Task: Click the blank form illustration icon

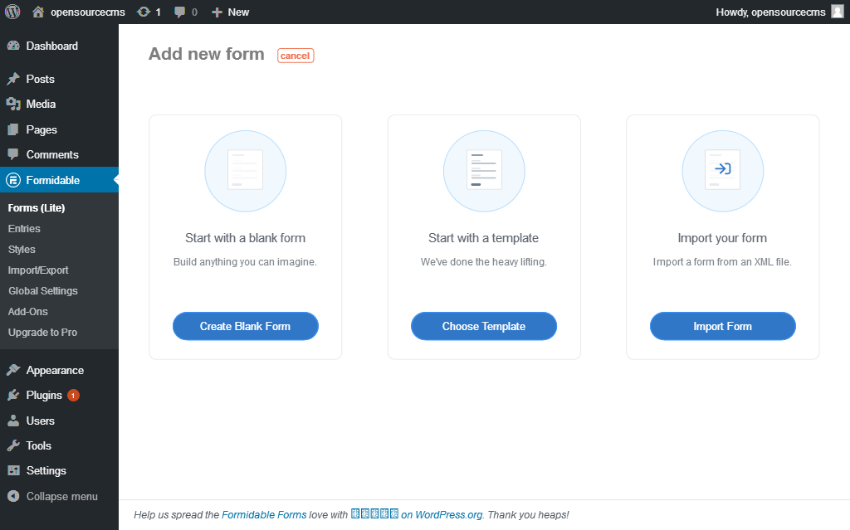Action: point(245,171)
